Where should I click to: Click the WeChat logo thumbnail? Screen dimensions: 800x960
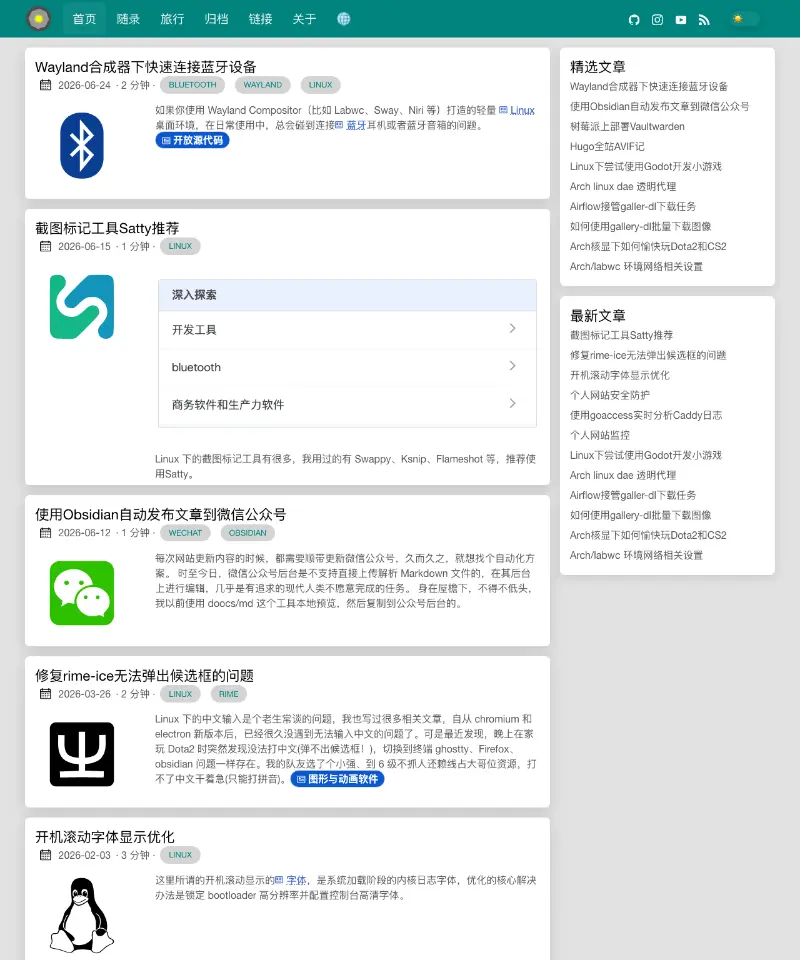coord(82,593)
